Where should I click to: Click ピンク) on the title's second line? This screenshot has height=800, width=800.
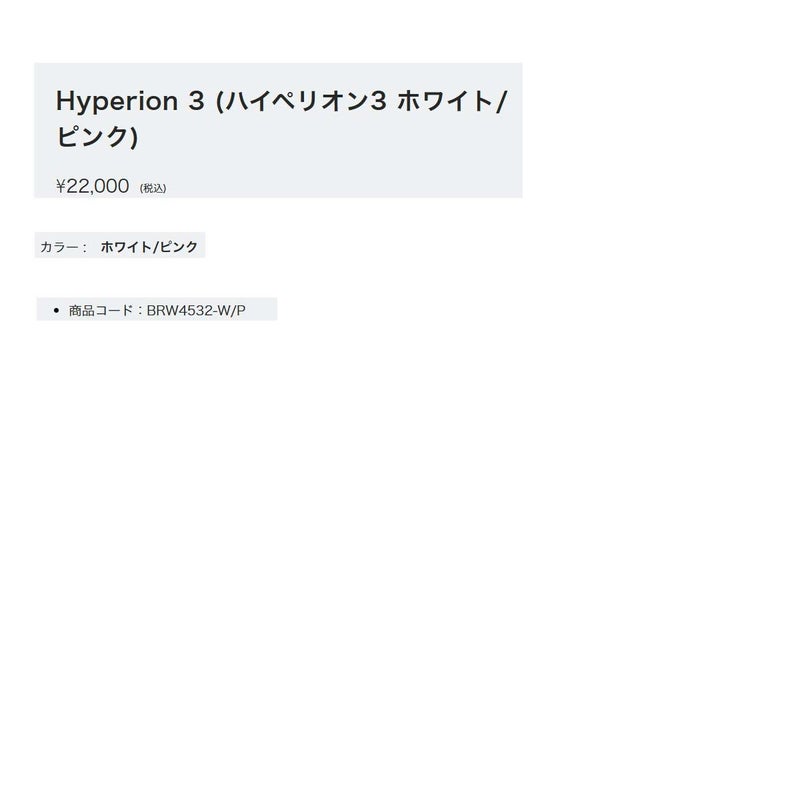[97, 136]
